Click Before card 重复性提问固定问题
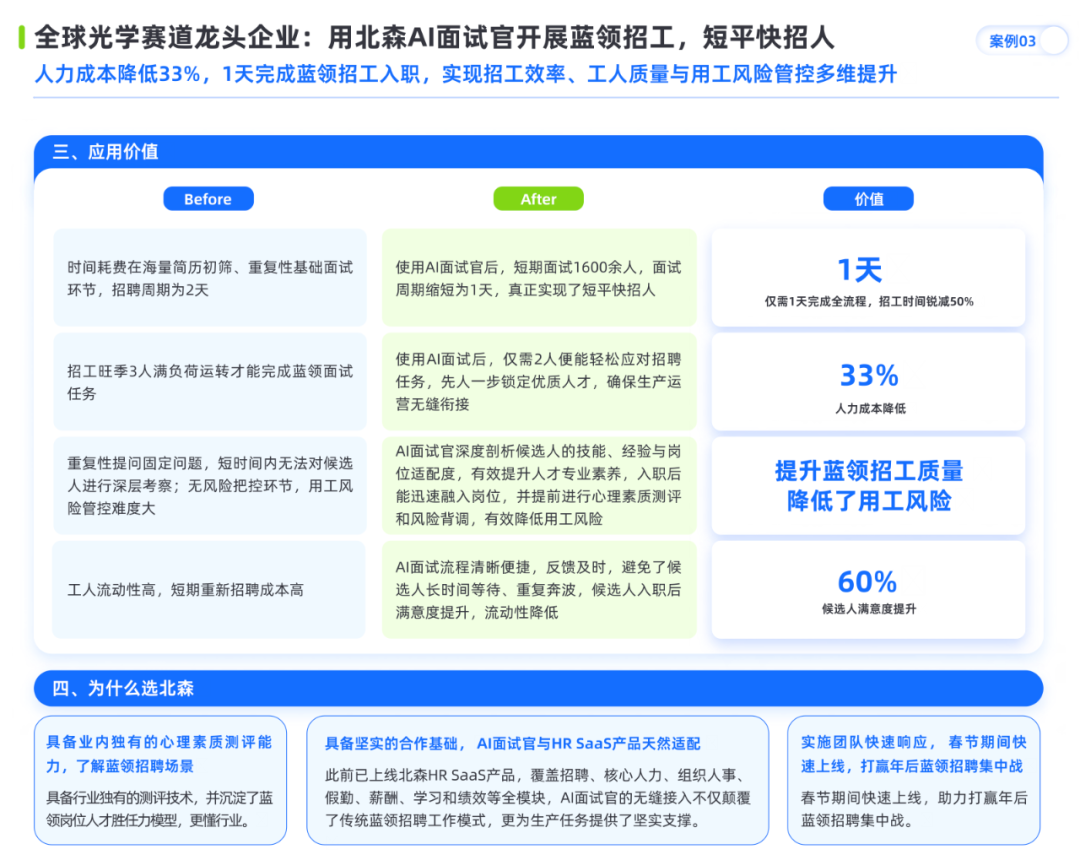This screenshot has width=1080, height=860. click(x=209, y=485)
